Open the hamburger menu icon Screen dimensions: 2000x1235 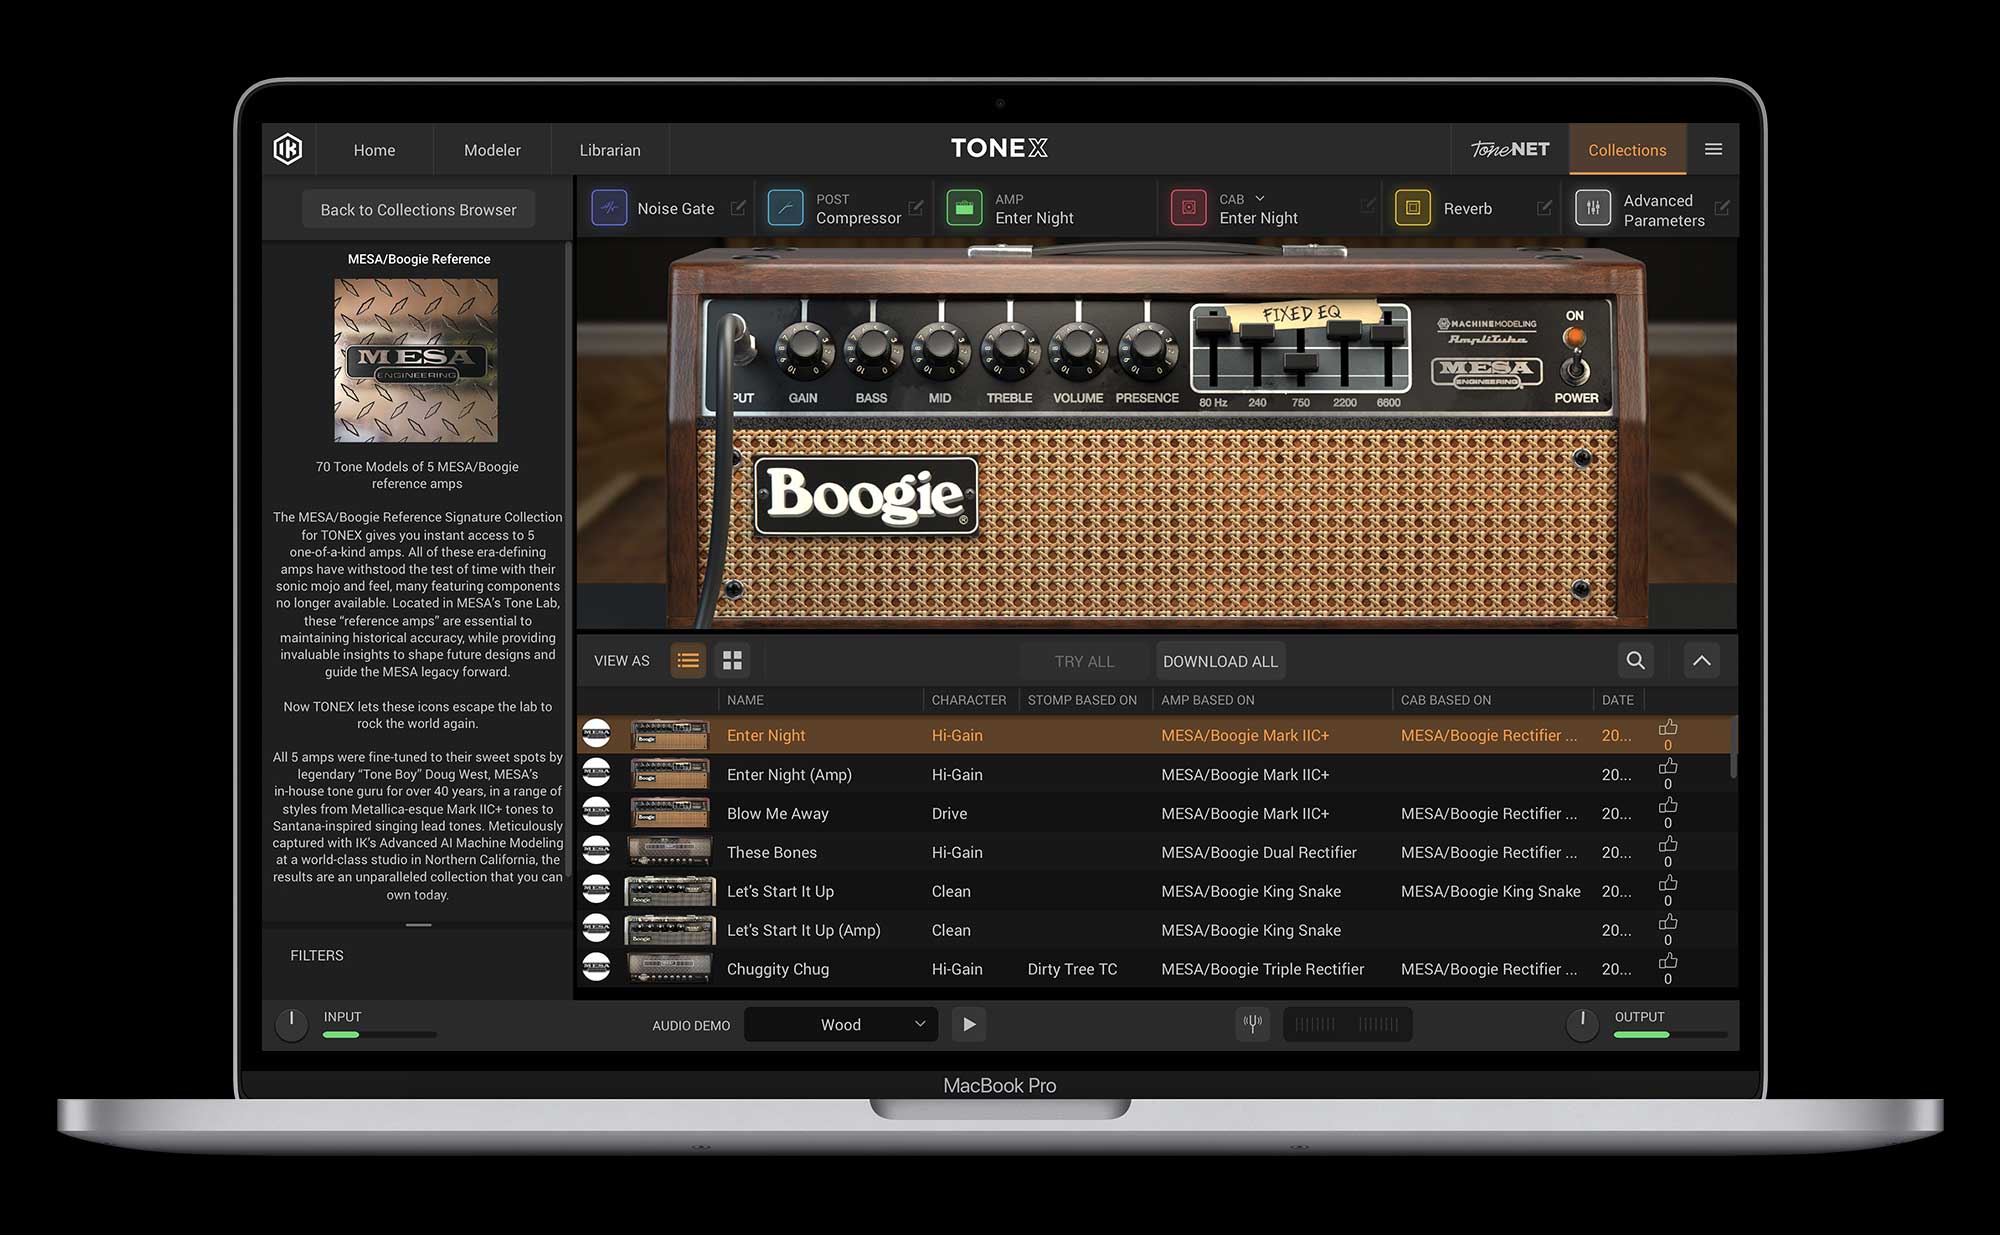click(x=1713, y=149)
